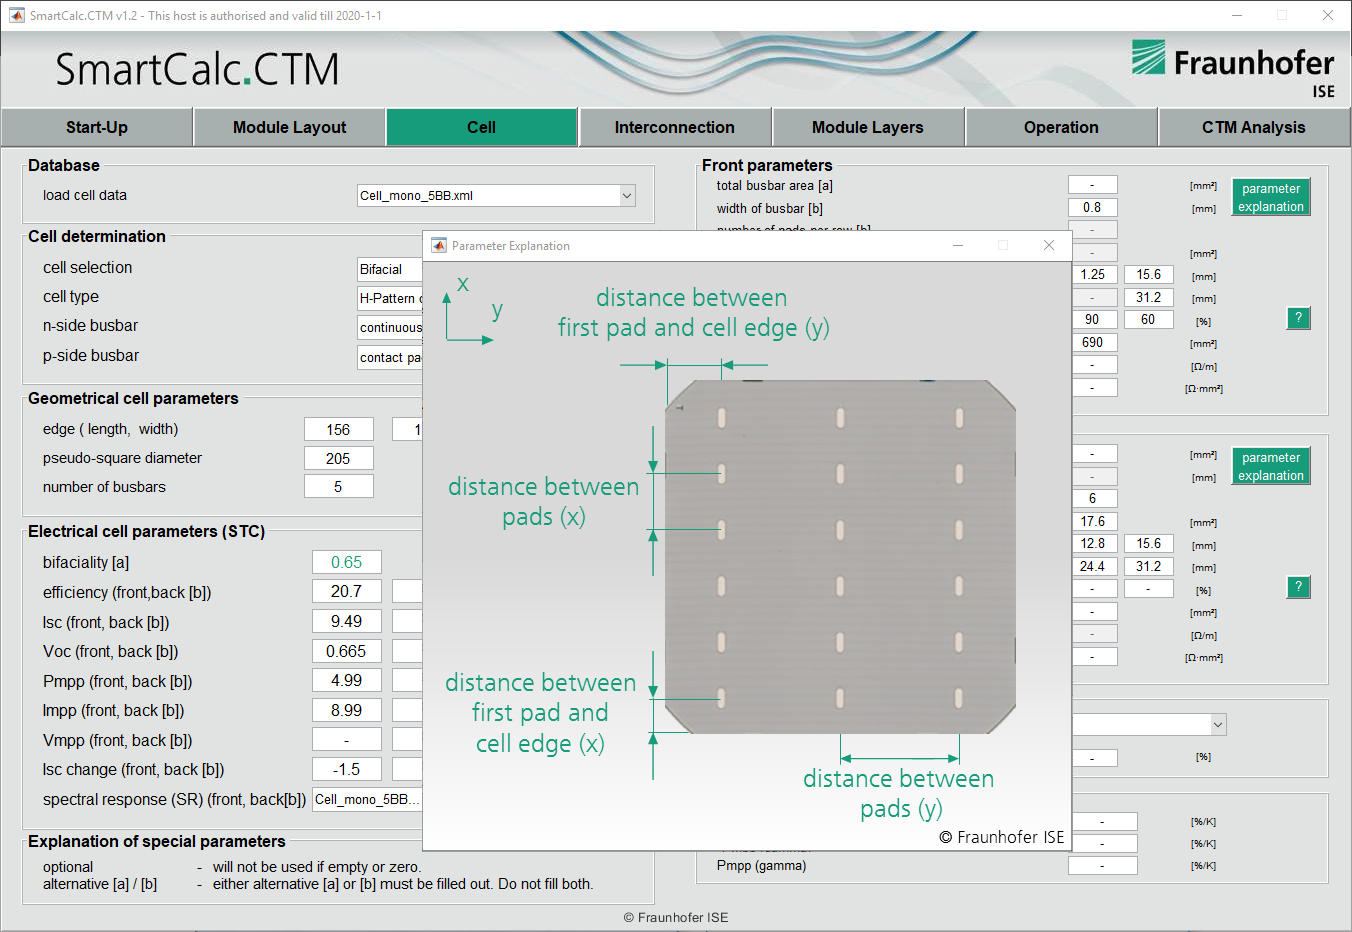Click the SmartCalc application icon in the title bar
The image size is (1352, 932).
coord(16,15)
